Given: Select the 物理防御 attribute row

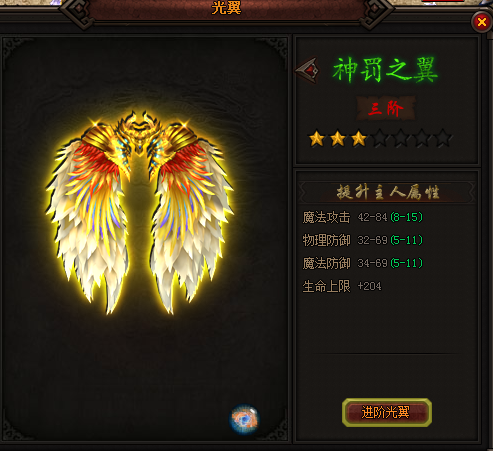Looking at the screenshot, I should (x=363, y=240).
